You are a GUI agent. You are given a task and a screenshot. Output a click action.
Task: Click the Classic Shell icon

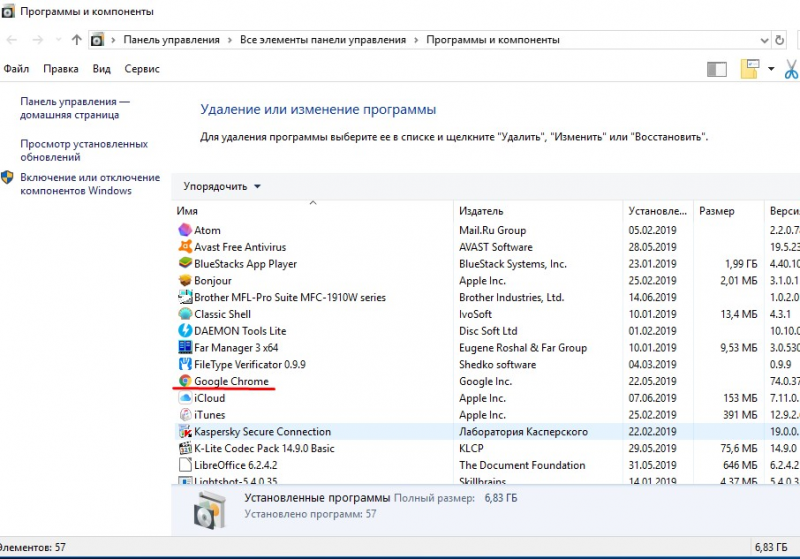185,314
